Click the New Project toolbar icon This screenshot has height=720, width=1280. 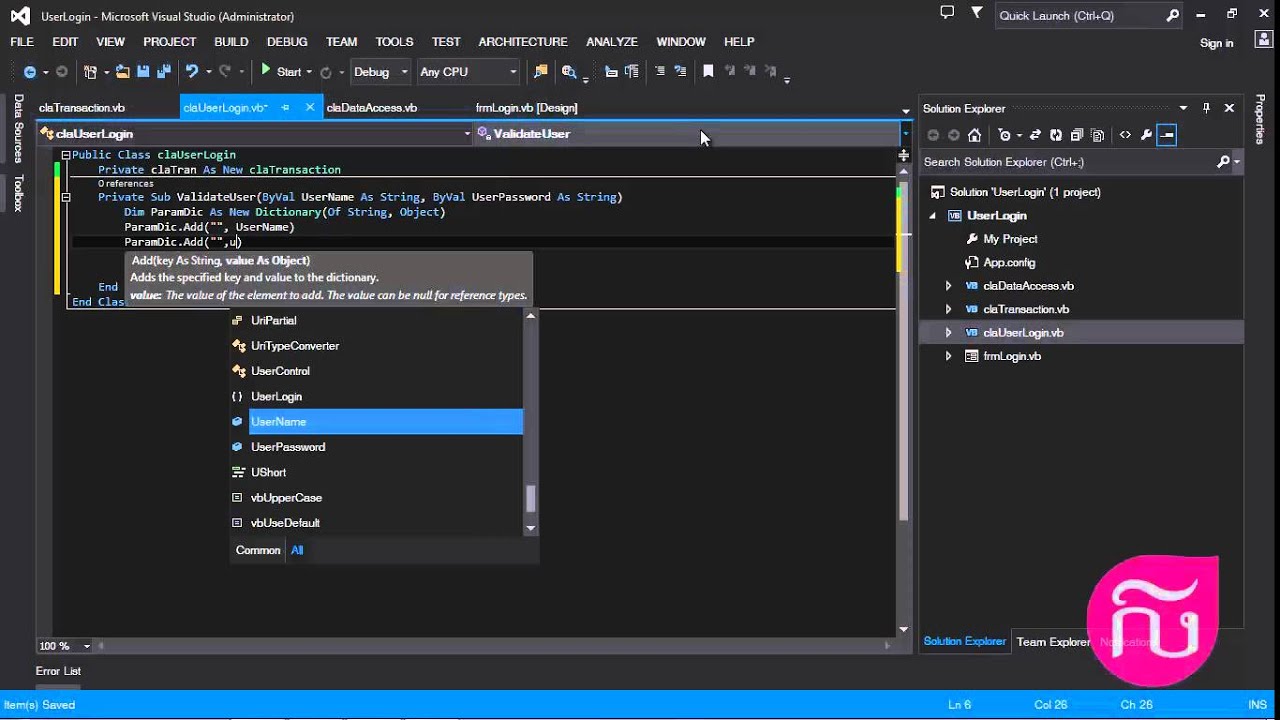pos(90,72)
